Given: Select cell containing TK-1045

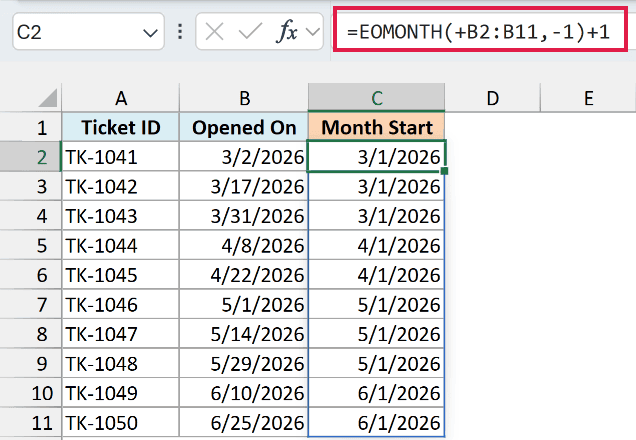Looking at the screenshot, I should [x=120, y=275].
